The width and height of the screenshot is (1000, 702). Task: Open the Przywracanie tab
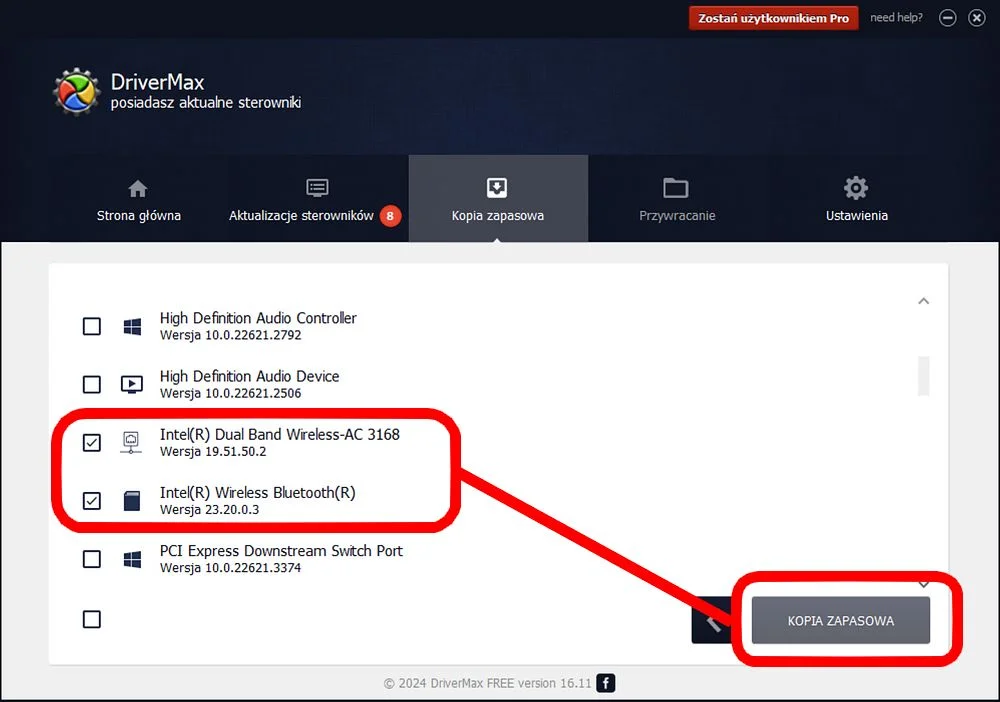pyautogui.click(x=677, y=200)
